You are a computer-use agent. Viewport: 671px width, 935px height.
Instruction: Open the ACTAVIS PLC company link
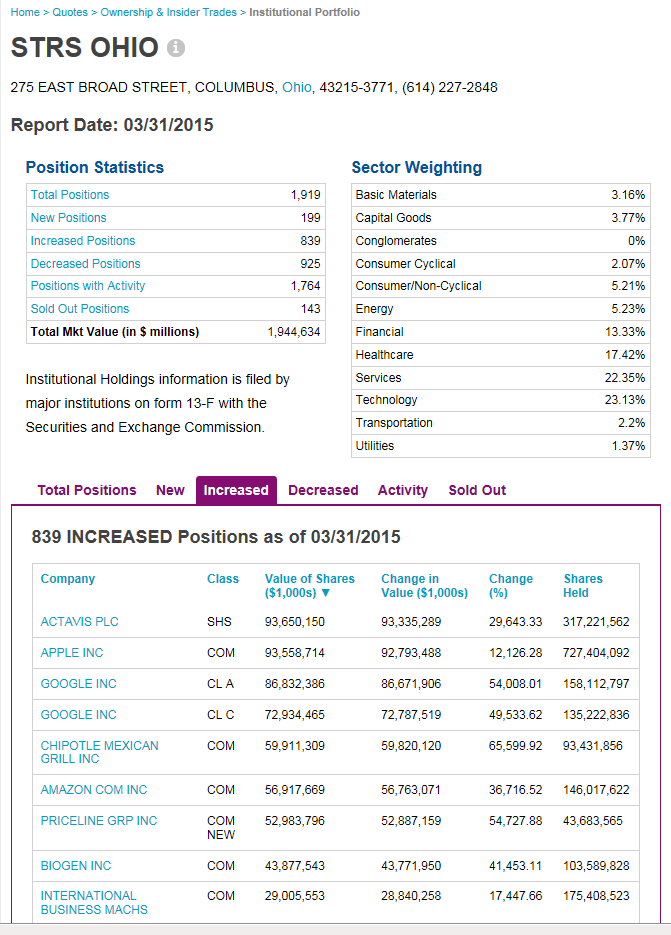79,622
